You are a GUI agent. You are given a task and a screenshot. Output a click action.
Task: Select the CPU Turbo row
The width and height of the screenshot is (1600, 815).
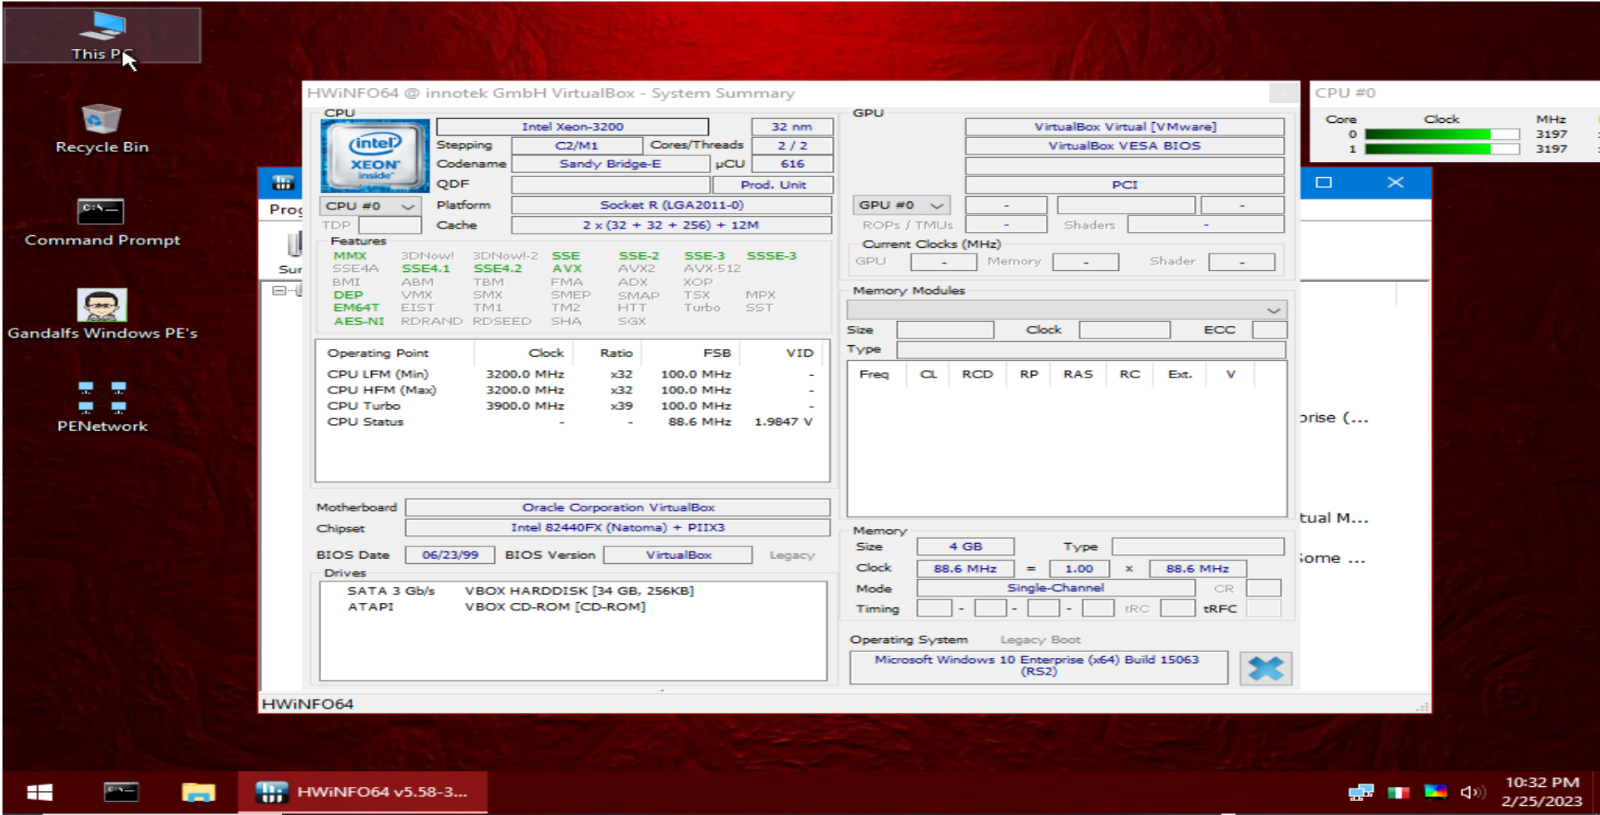(x=571, y=406)
